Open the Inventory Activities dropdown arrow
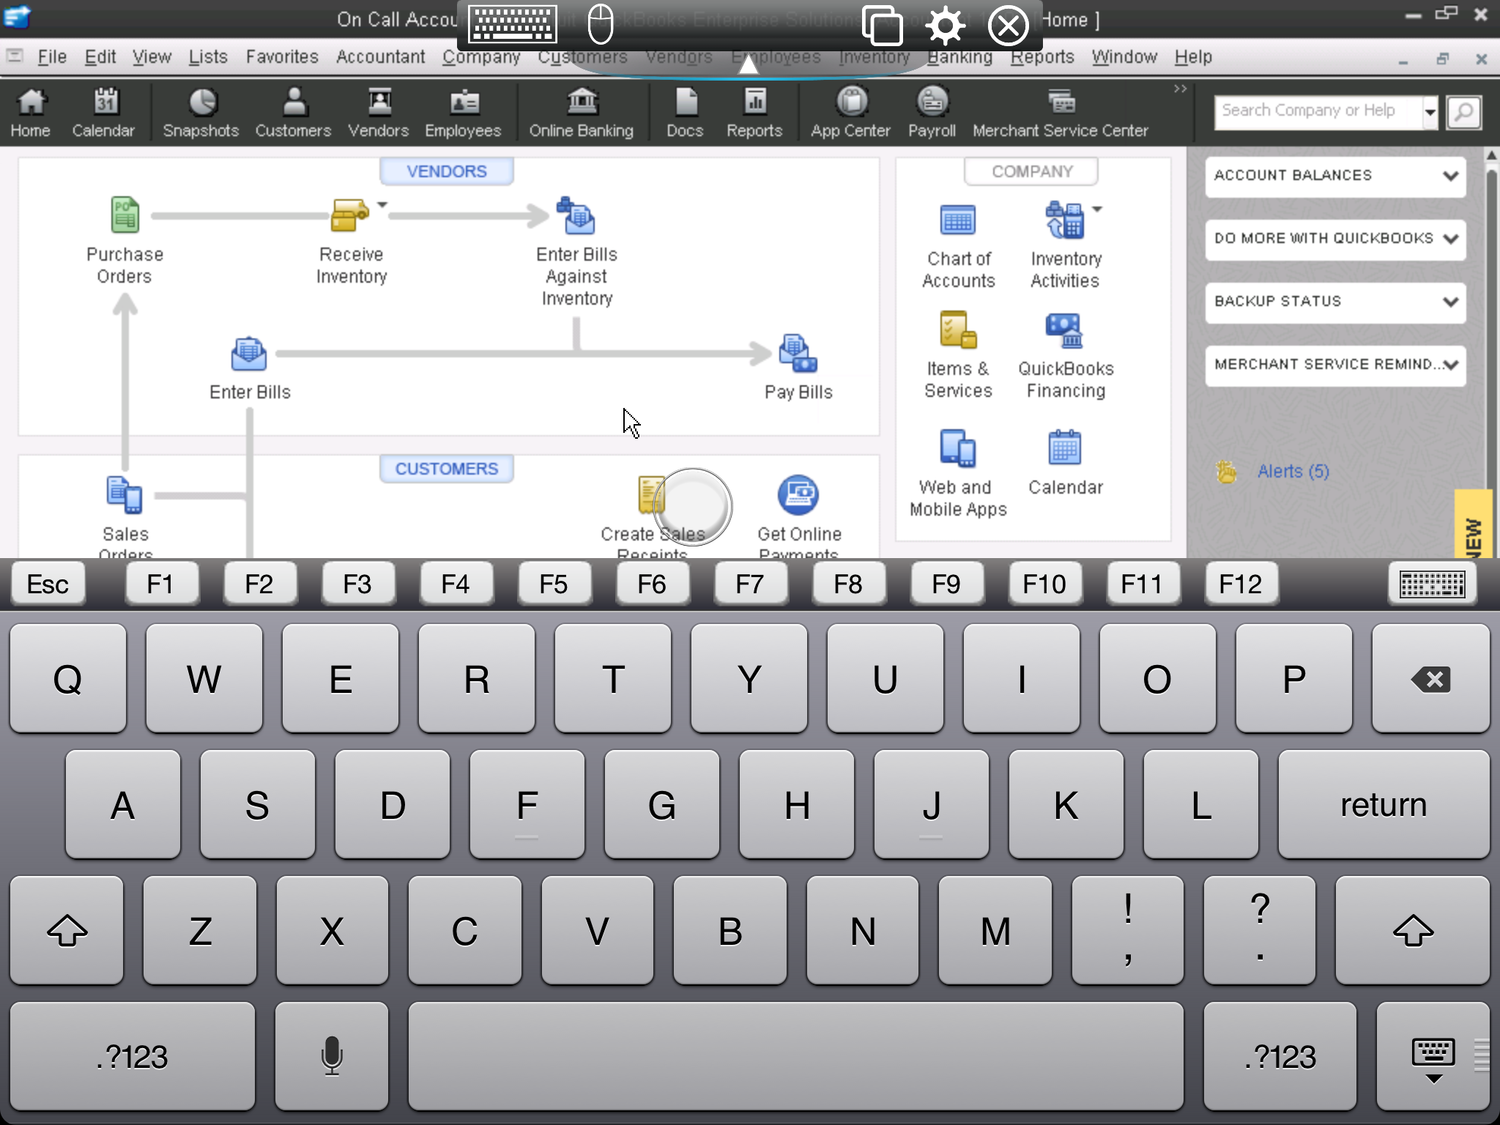Screen dimensions: 1500x1125 pos(1097,209)
